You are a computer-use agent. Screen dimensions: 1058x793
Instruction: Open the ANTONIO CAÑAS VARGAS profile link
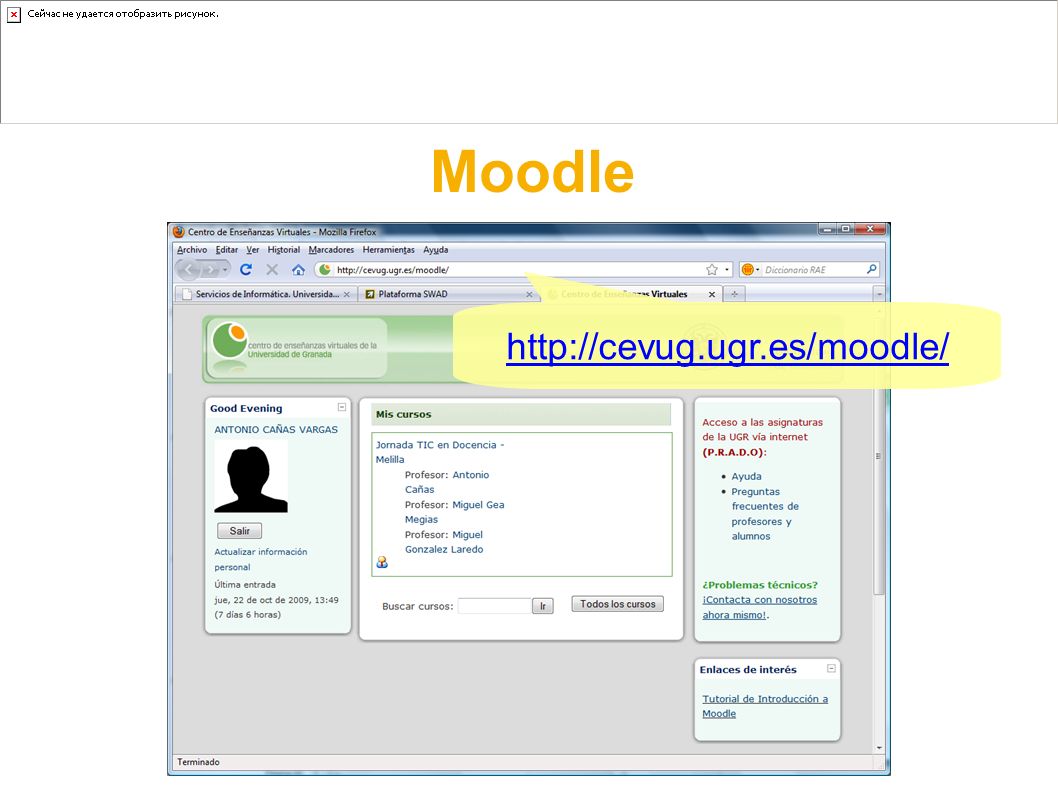pos(276,429)
